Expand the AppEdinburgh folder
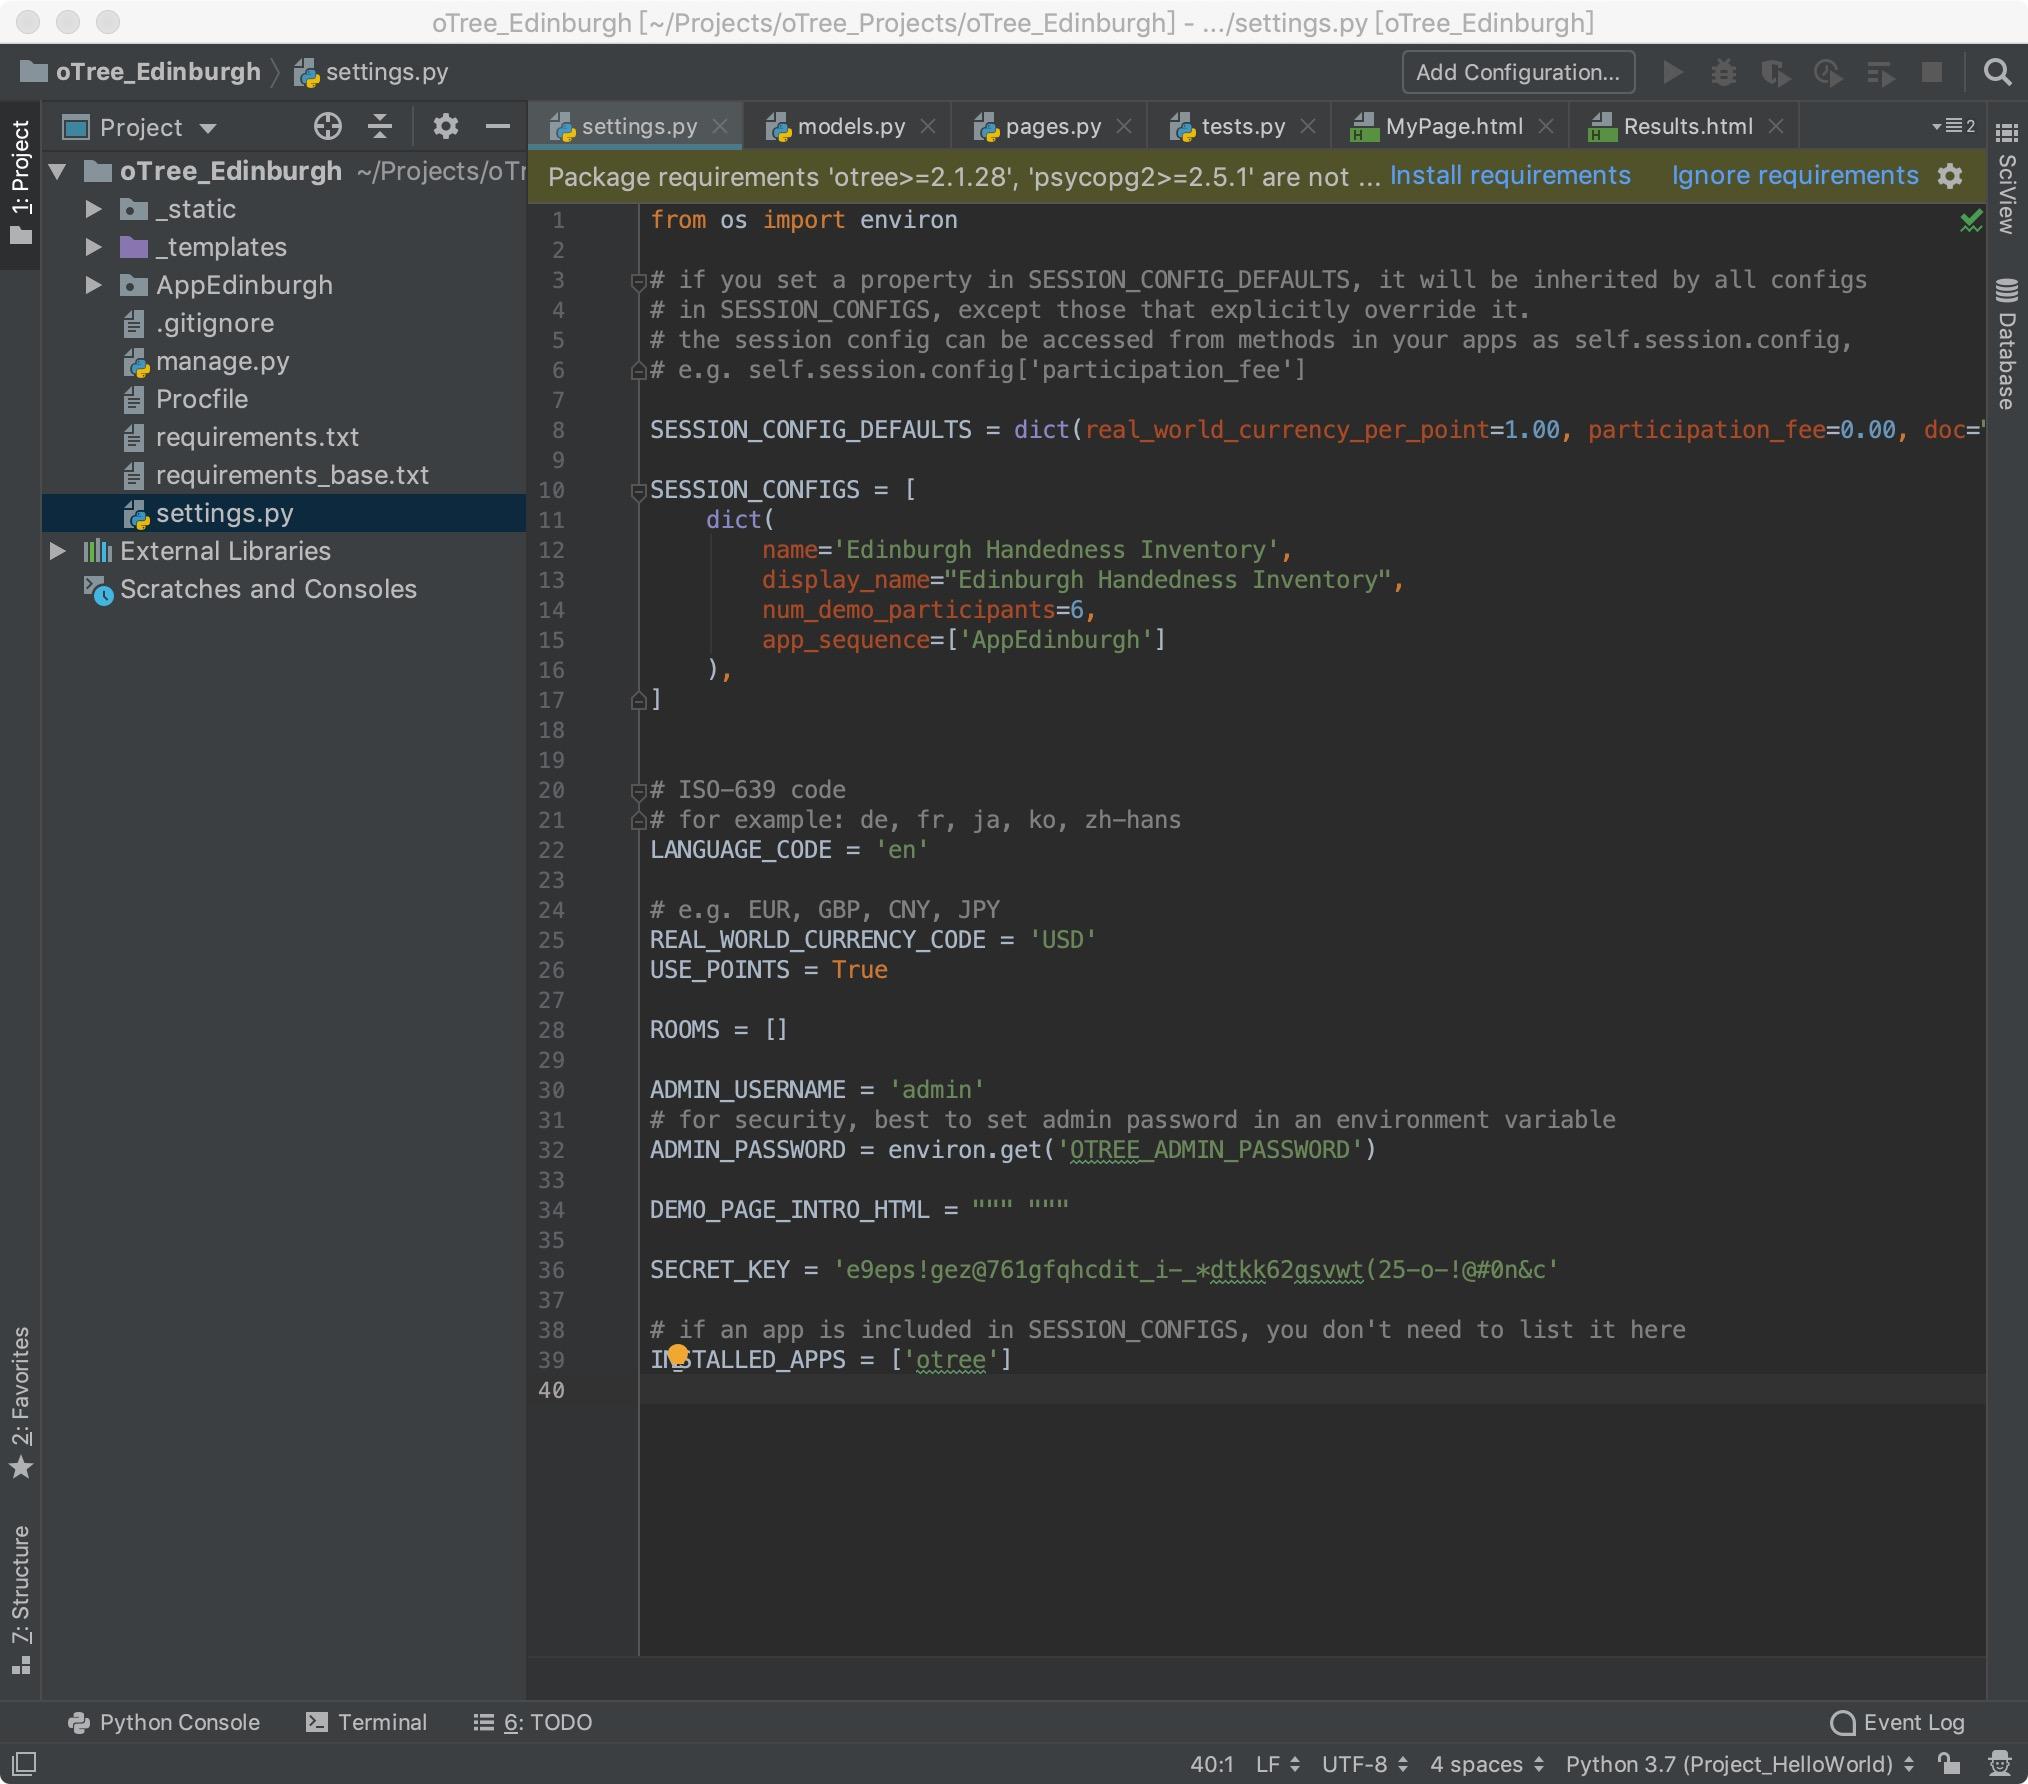The image size is (2028, 1784). (93, 285)
